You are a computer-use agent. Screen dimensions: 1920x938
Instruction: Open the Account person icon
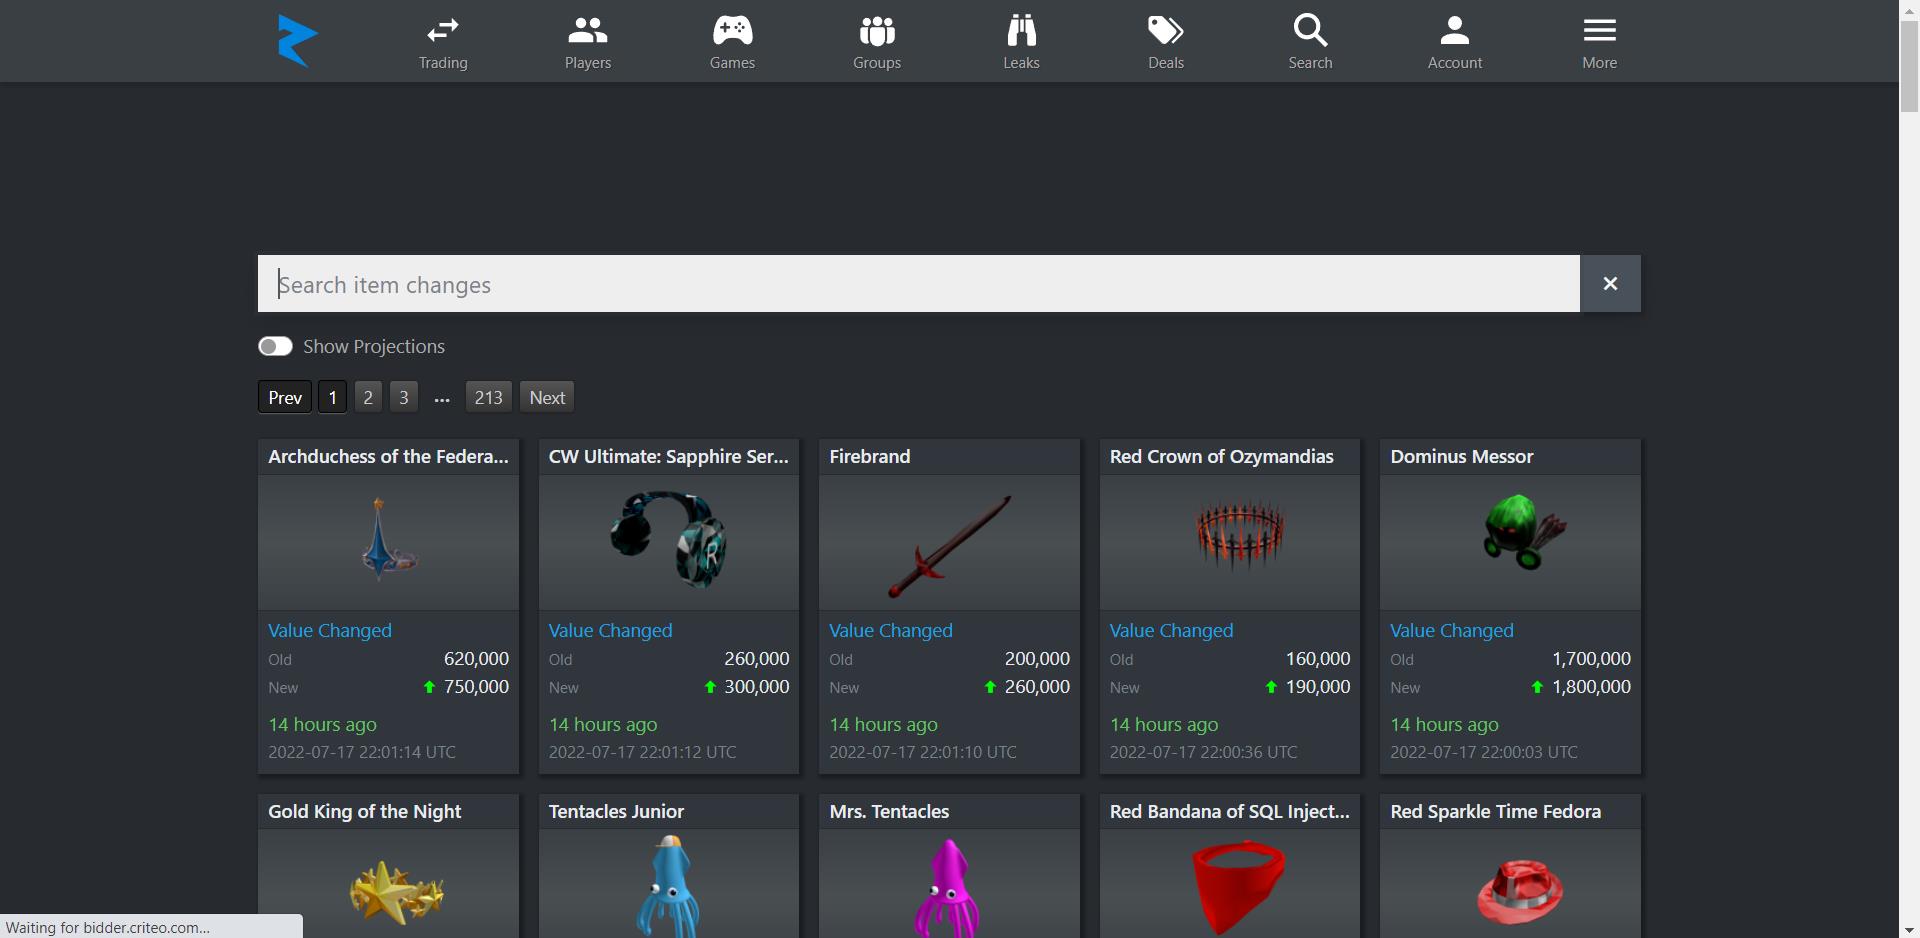point(1455,31)
